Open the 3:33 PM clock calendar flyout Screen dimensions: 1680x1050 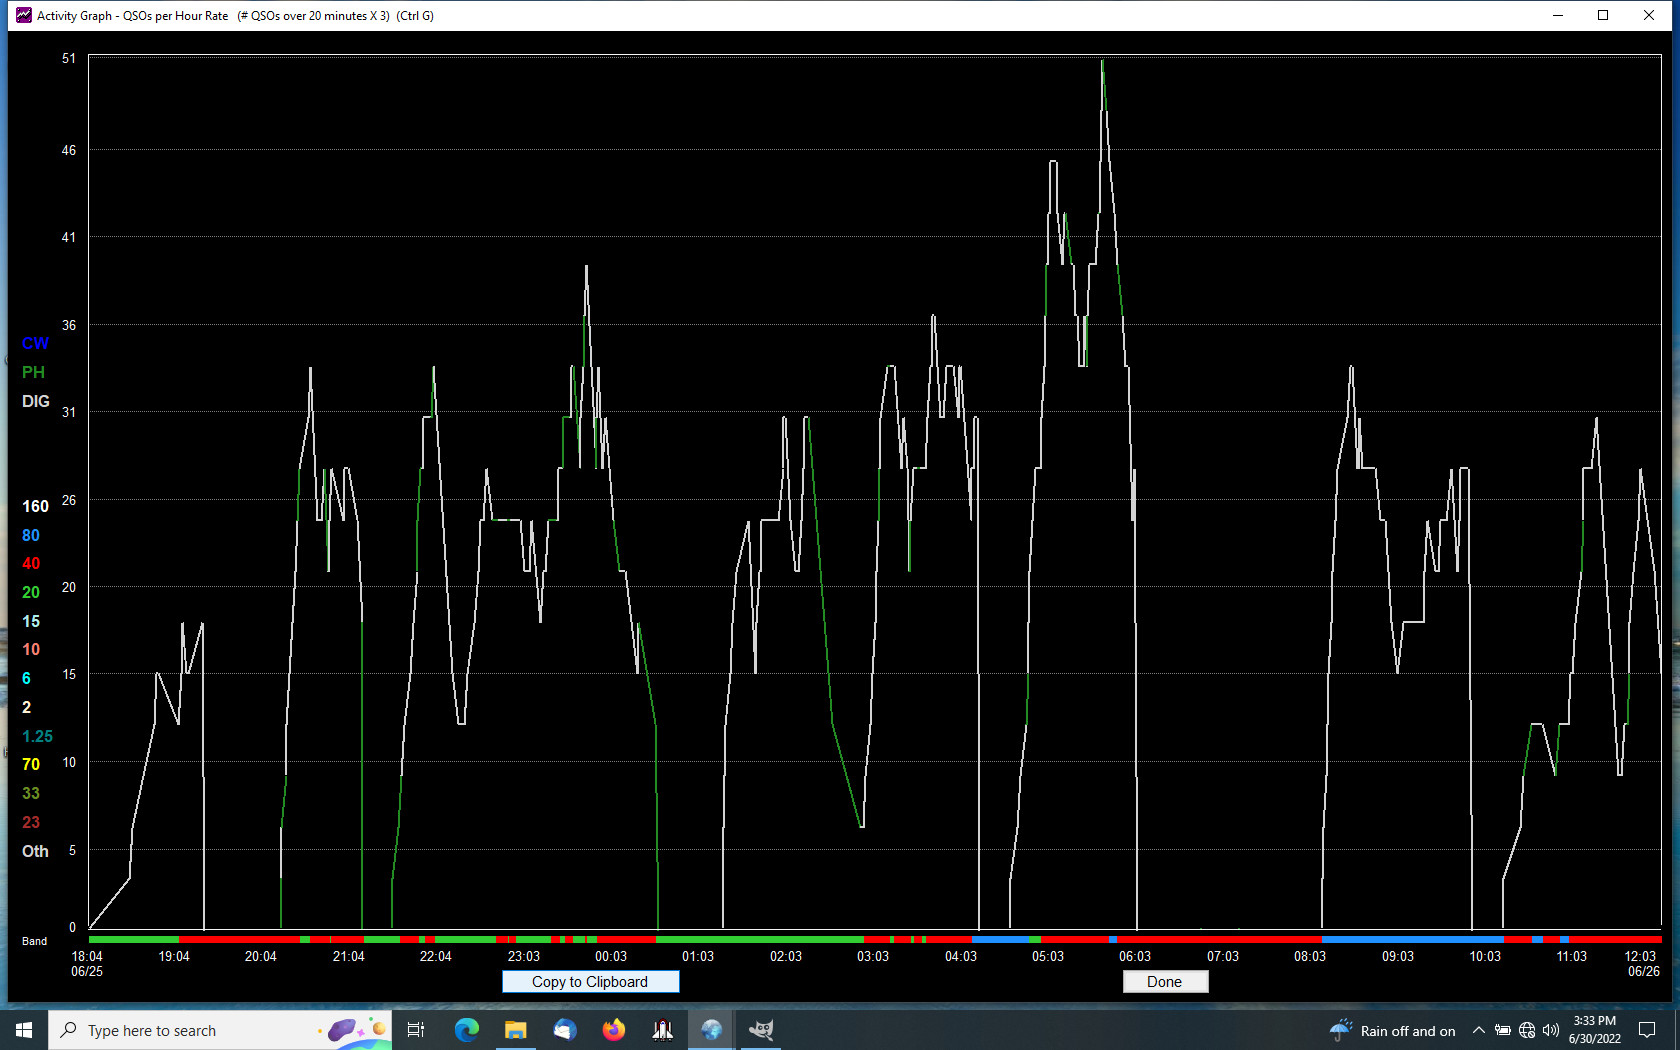point(1595,1030)
